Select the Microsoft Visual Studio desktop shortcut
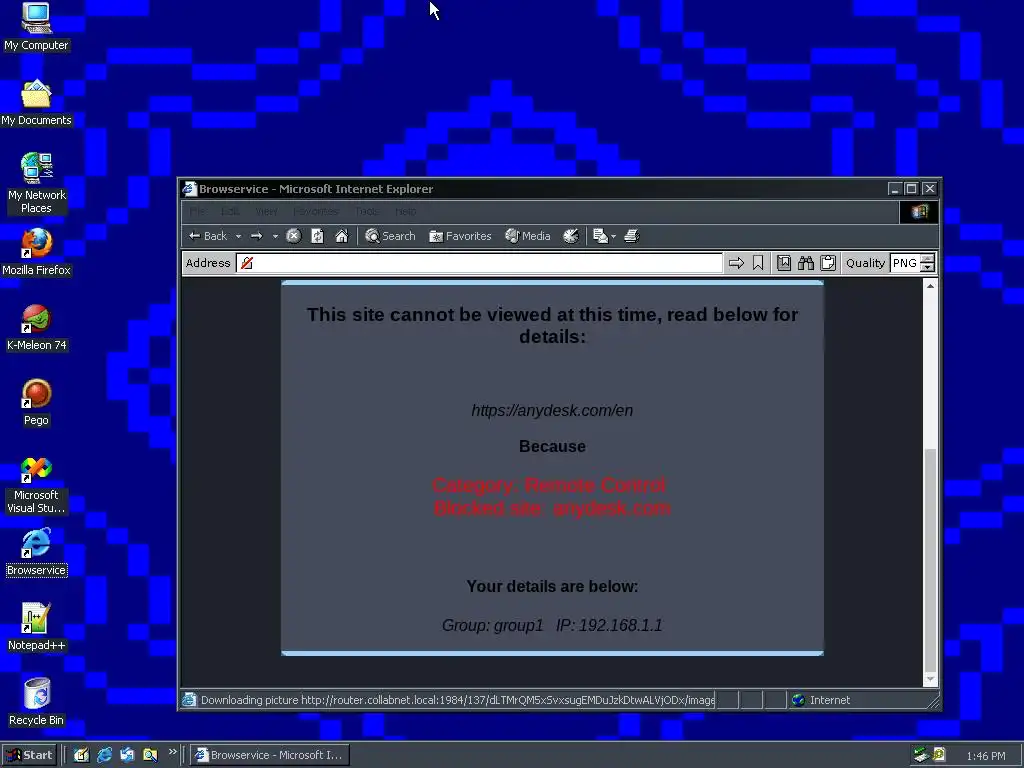This screenshot has height=768, width=1024. (36, 485)
